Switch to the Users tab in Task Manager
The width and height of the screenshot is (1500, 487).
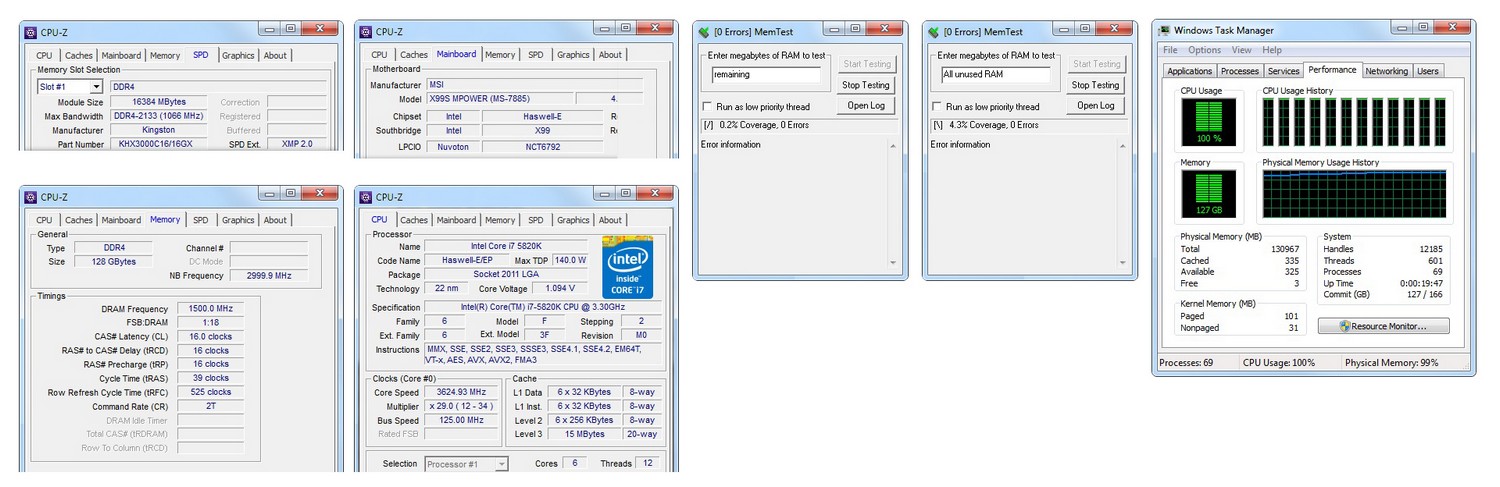pyautogui.click(x=1428, y=71)
